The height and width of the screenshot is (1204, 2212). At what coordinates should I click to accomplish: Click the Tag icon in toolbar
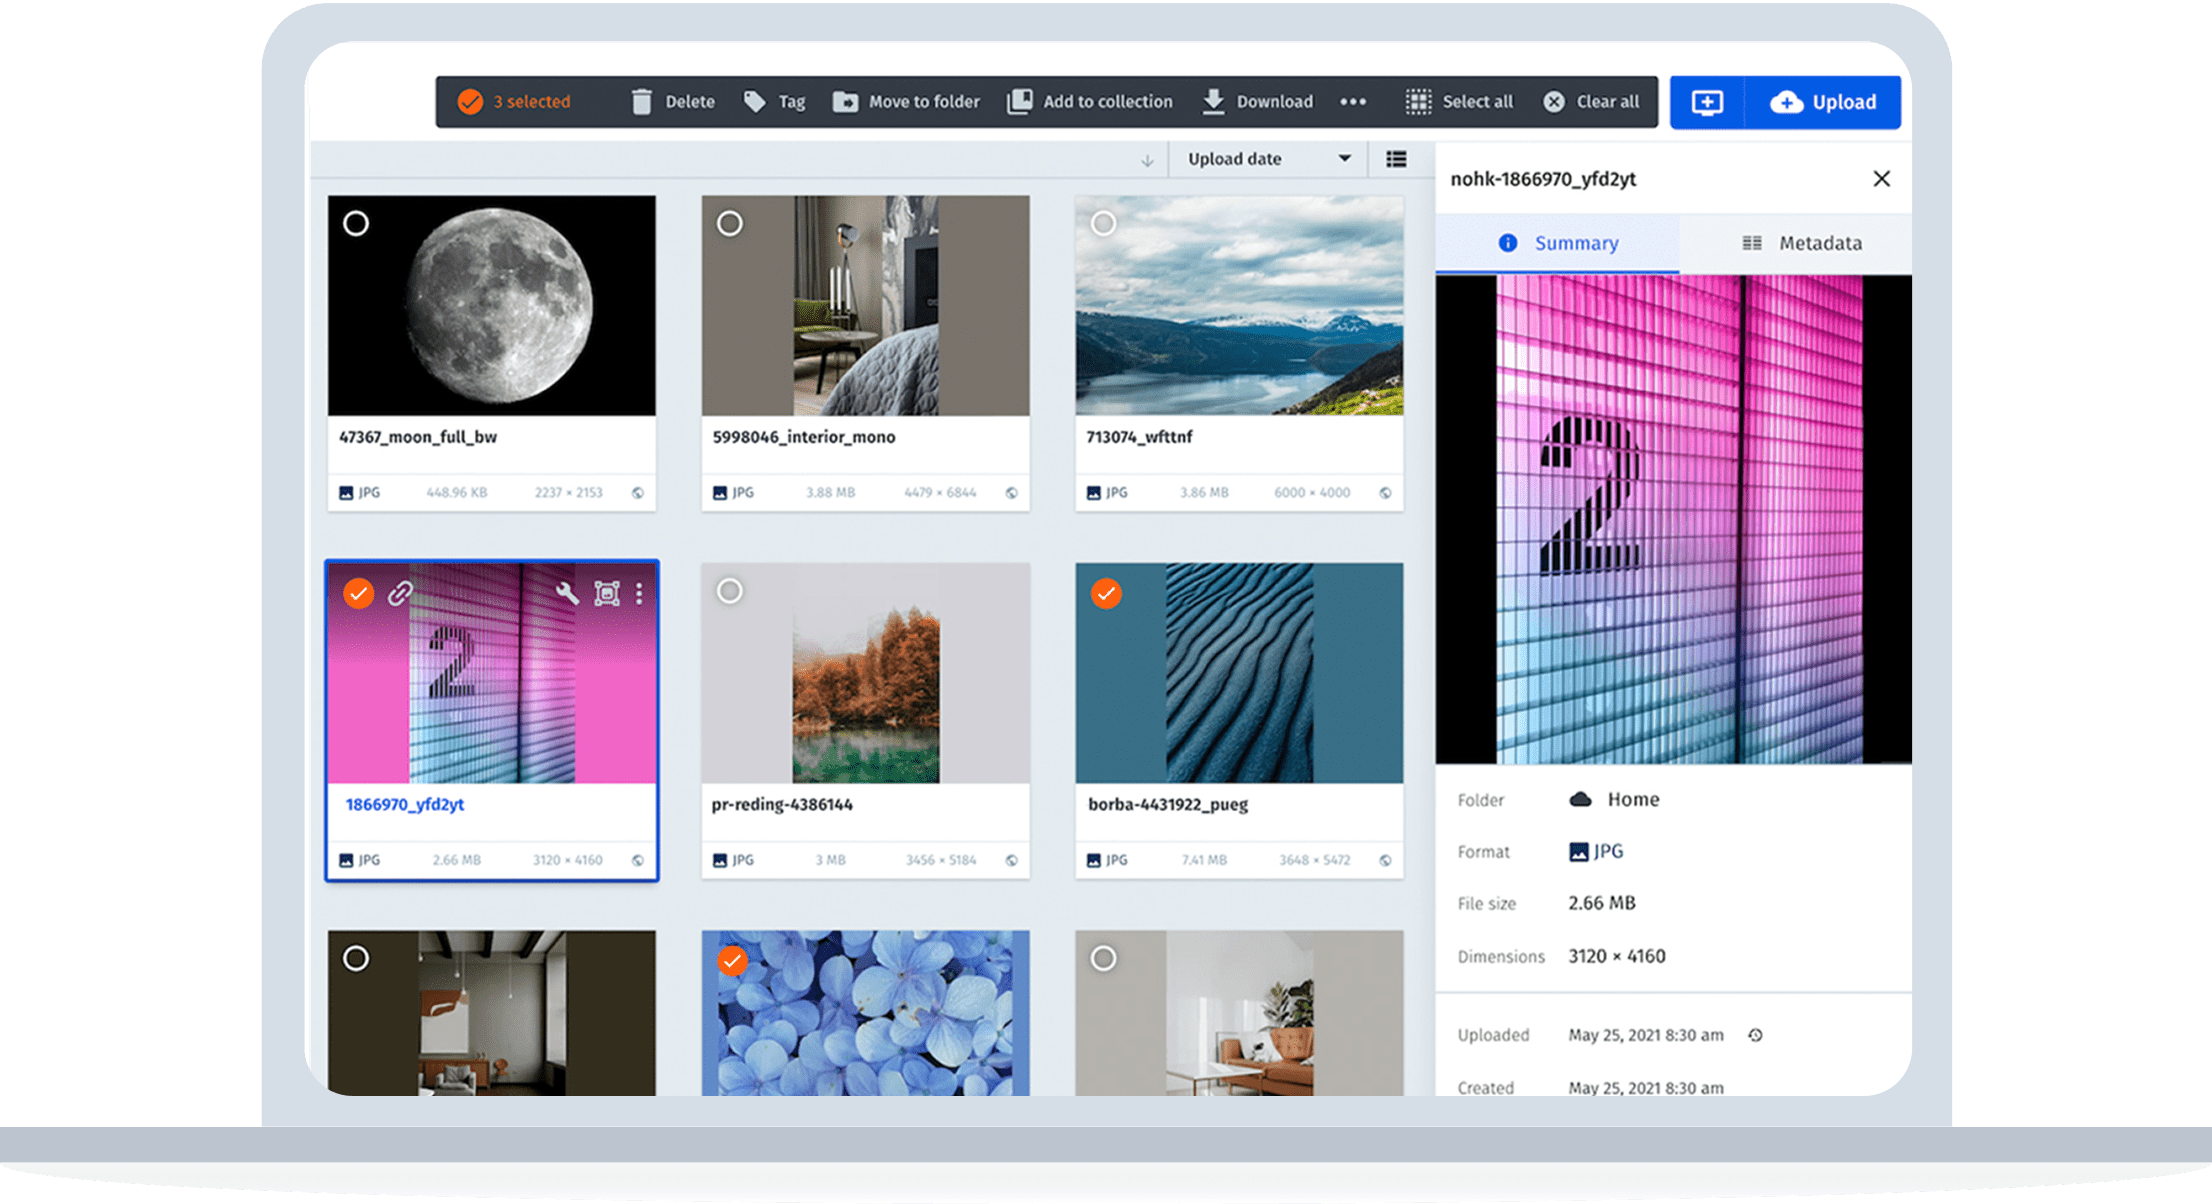(x=755, y=102)
